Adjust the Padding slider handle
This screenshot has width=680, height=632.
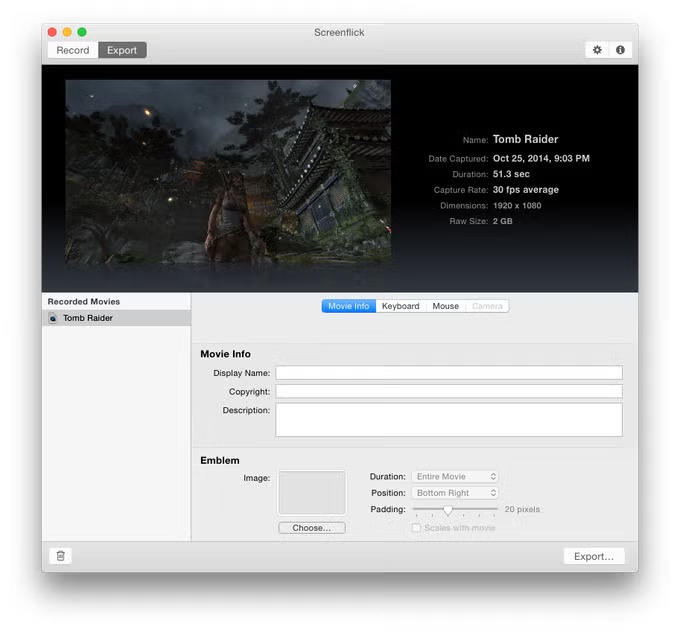tap(447, 510)
